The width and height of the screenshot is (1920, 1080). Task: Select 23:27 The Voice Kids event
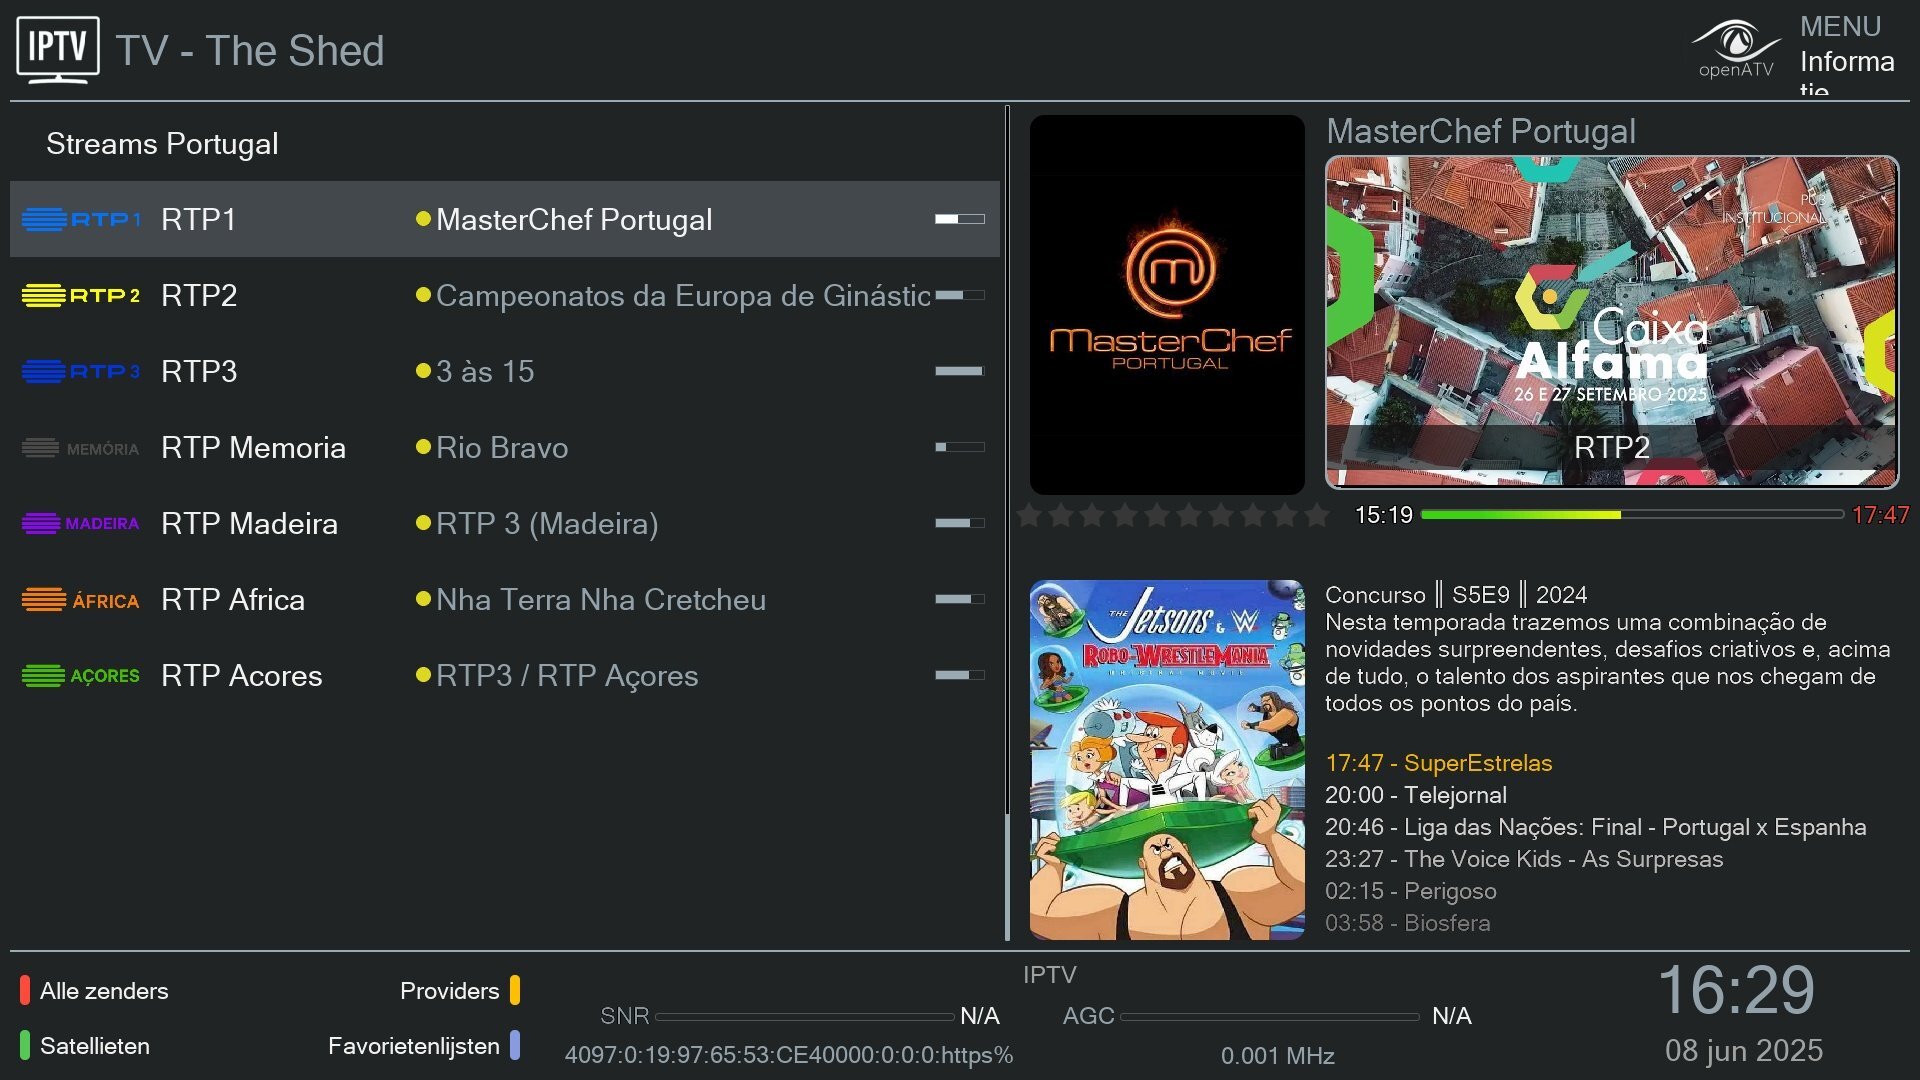click(1524, 859)
